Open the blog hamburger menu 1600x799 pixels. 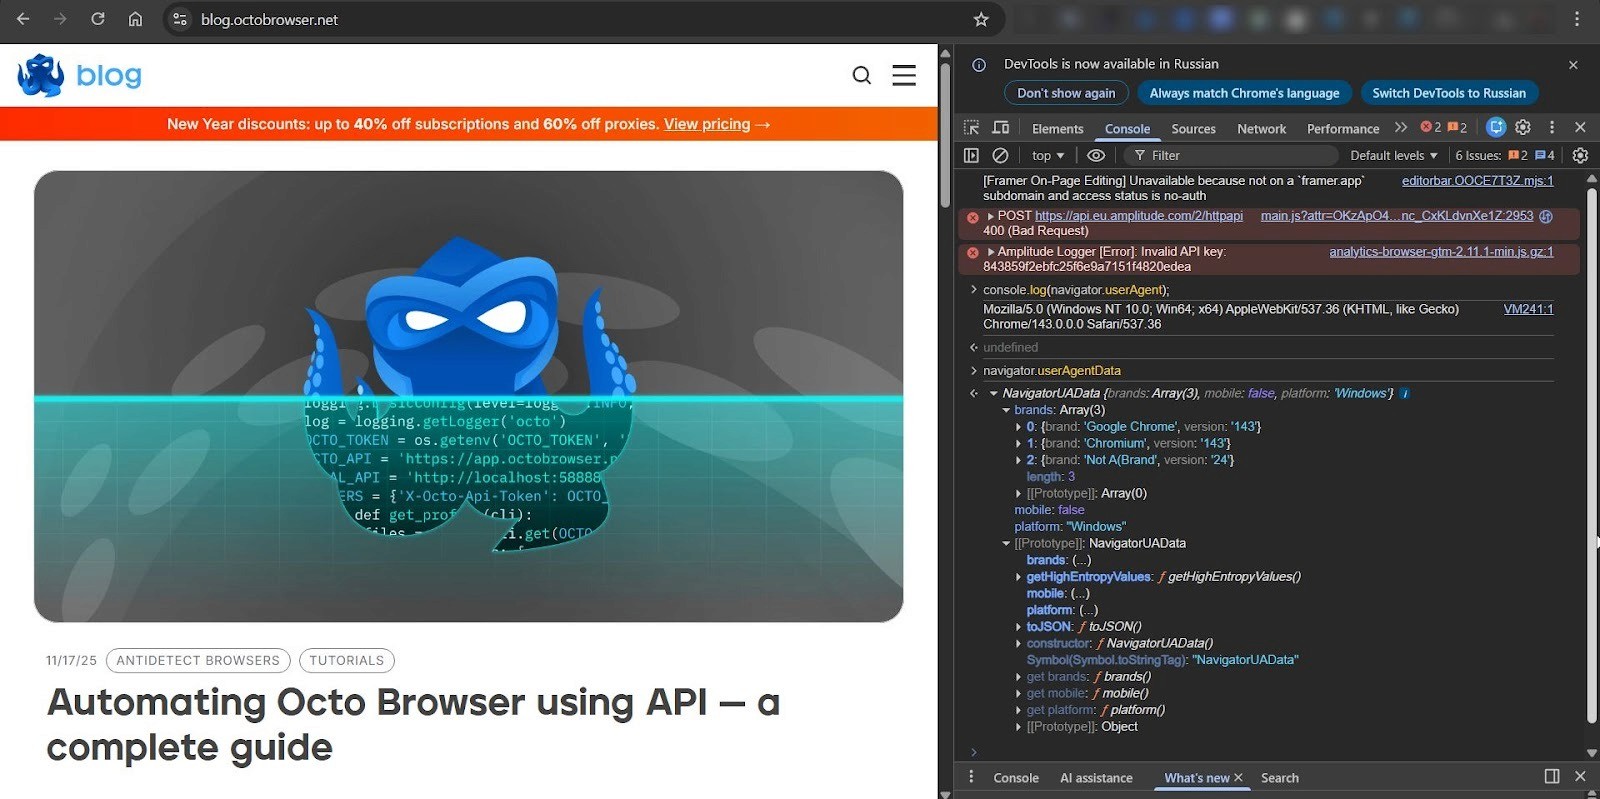pyautogui.click(x=904, y=75)
